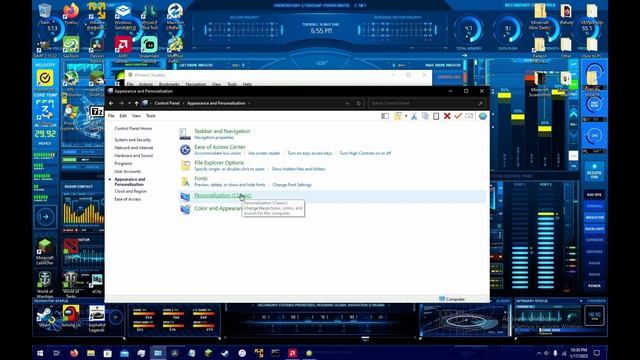Open the address bar history dropdown
640x360 pixels.
point(347,103)
